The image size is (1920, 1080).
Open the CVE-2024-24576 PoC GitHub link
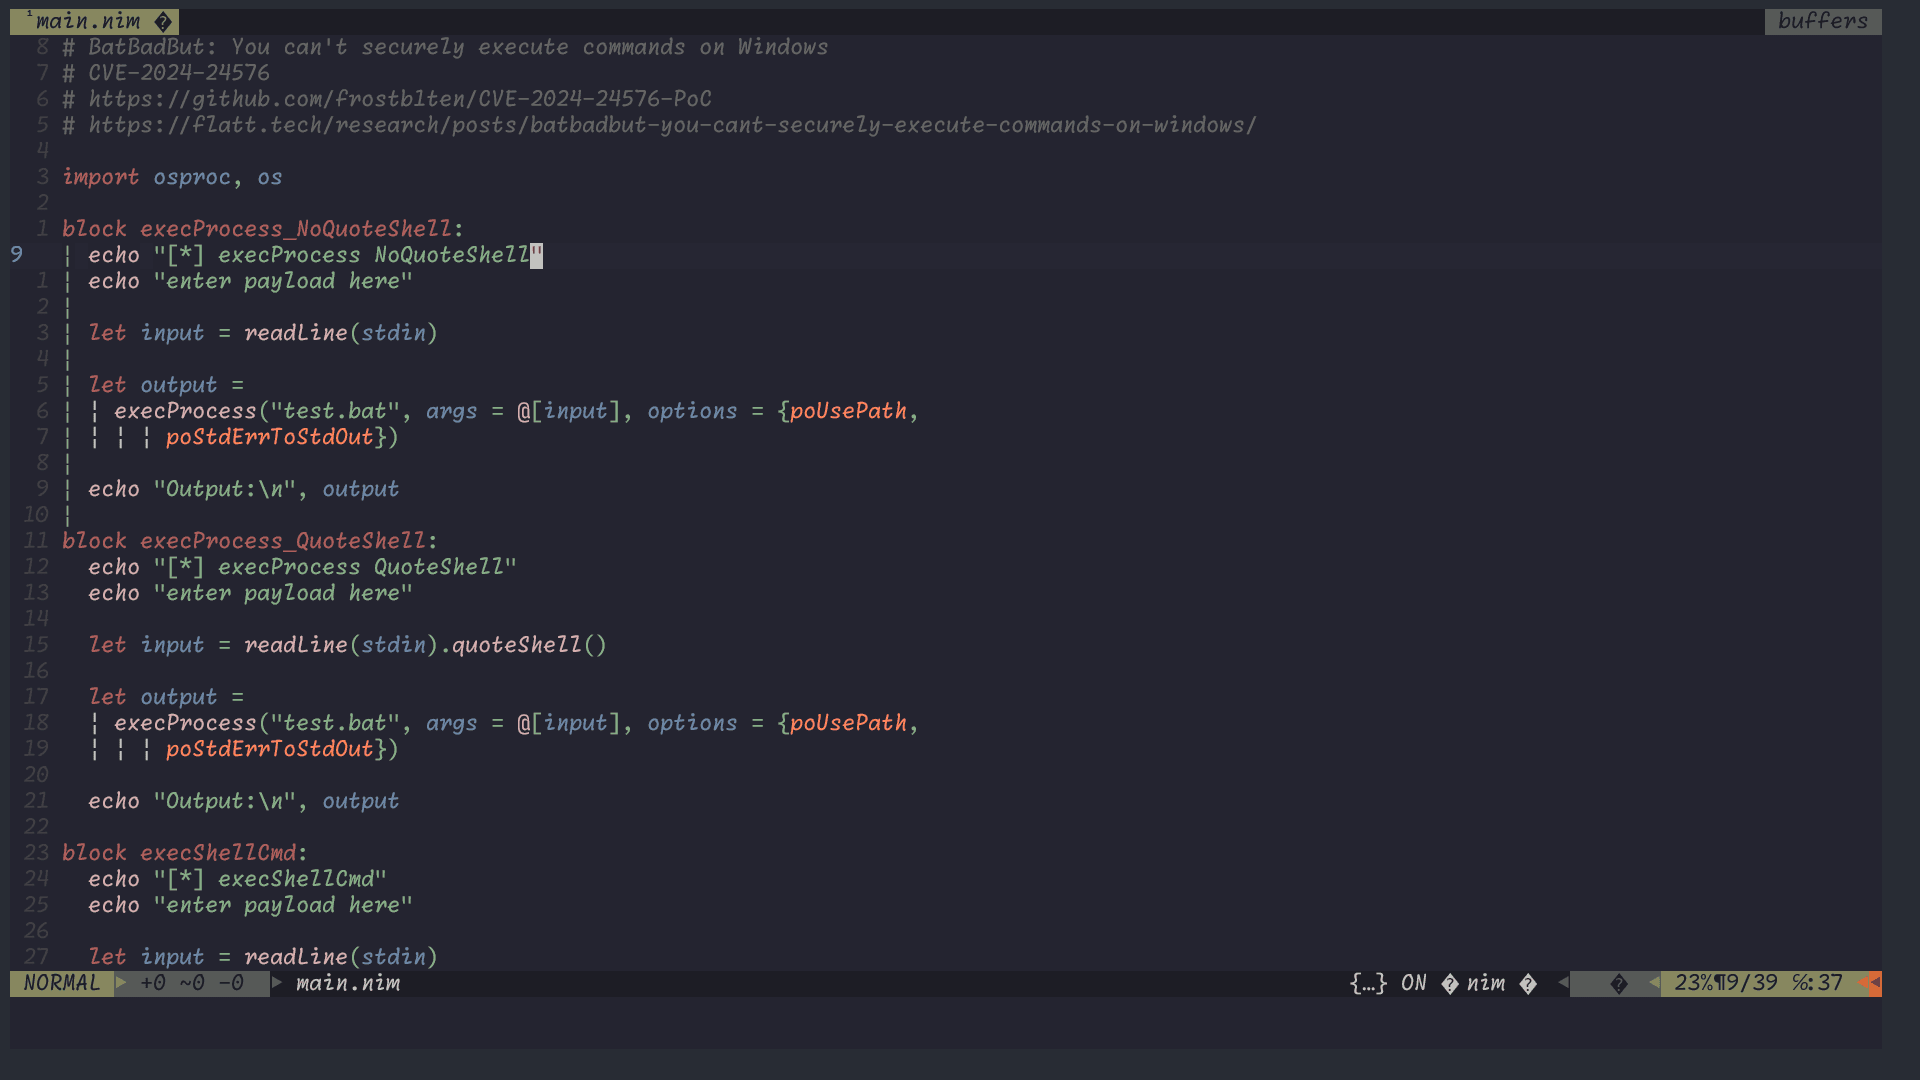coord(400,99)
